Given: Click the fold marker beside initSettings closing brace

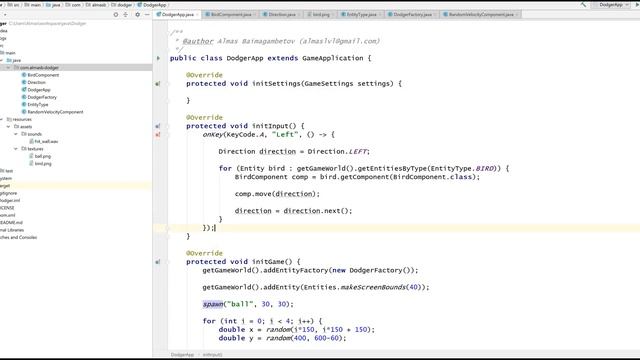Looking at the screenshot, I should (x=167, y=100).
